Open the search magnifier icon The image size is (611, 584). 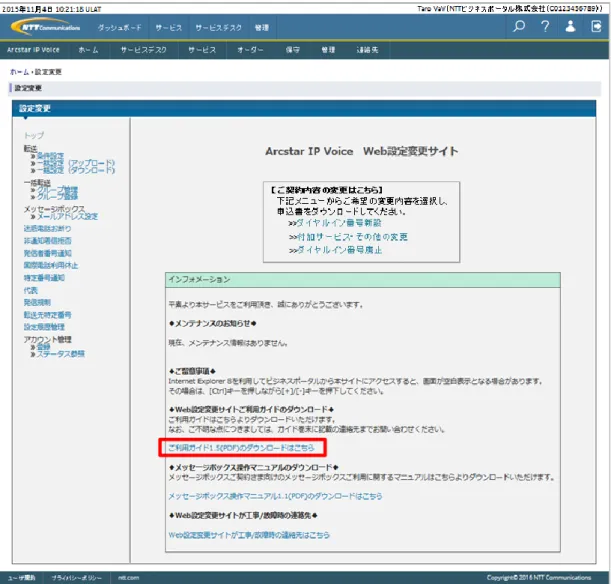coord(519,26)
